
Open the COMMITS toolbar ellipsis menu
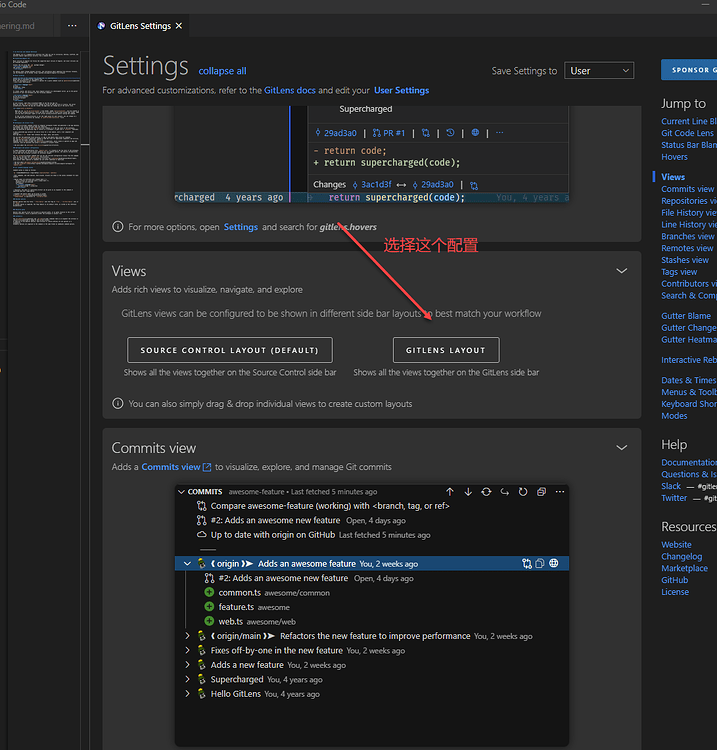coord(560,492)
